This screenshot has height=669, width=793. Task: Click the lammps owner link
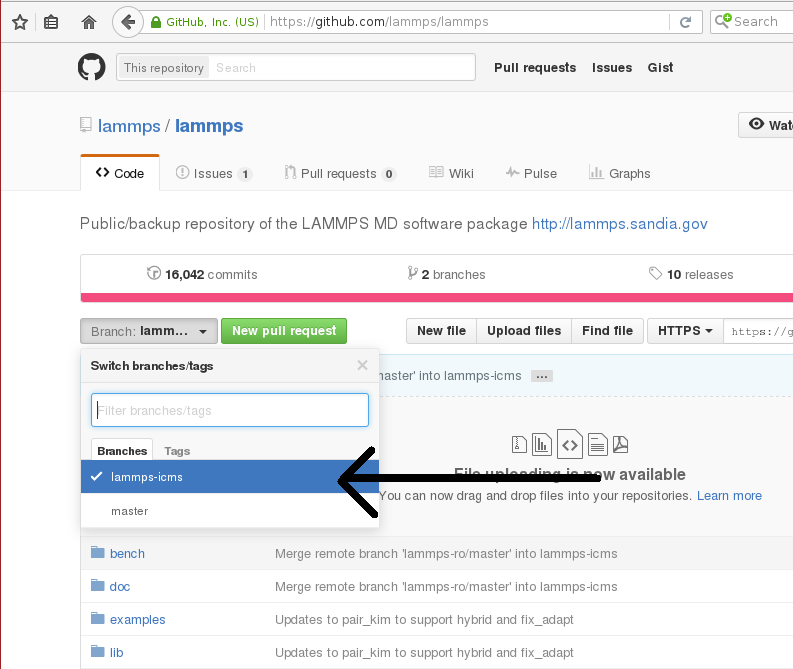(x=129, y=126)
